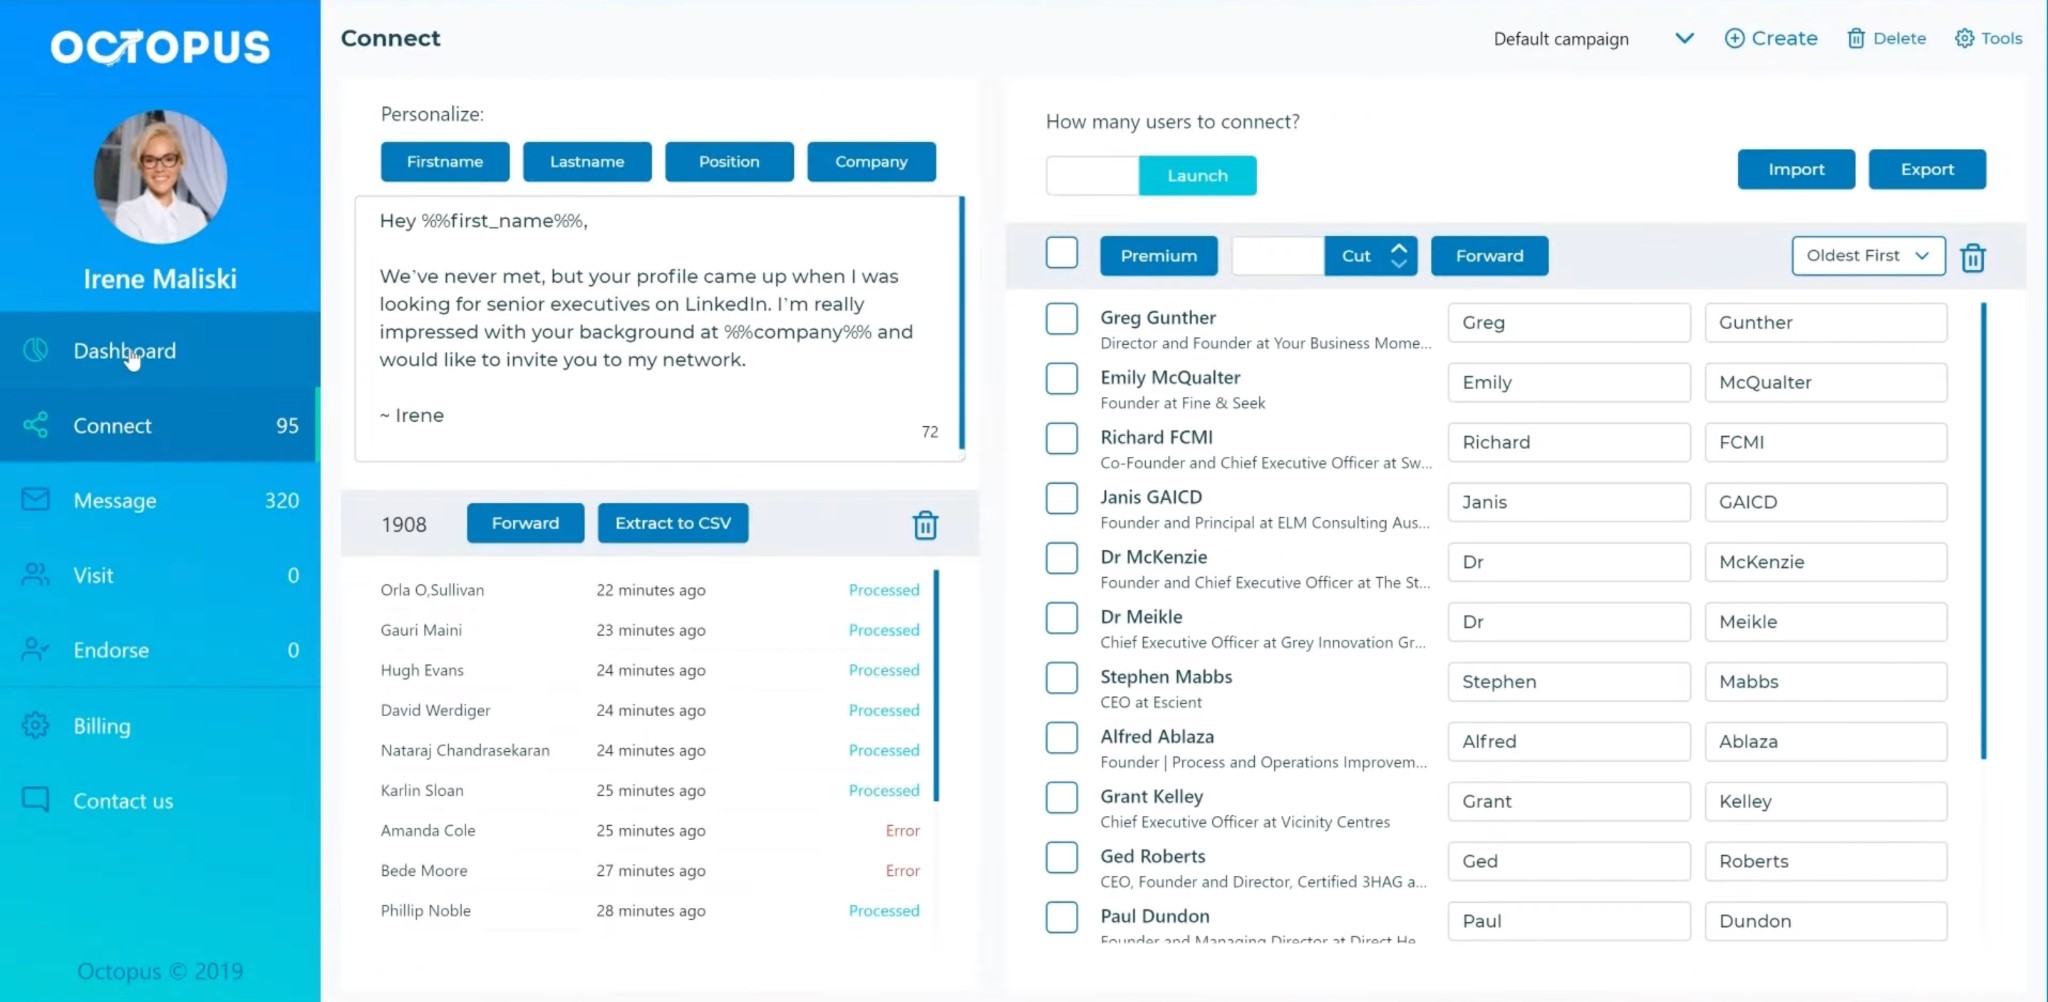Click the Message envelope icon
Image resolution: width=2048 pixels, height=1002 pixels.
[36, 499]
